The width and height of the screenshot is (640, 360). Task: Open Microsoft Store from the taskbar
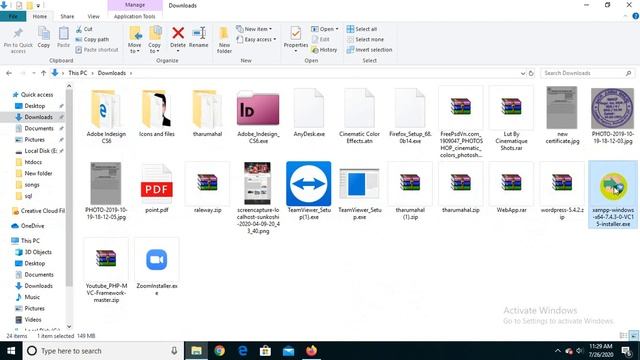click(x=265, y=351)
